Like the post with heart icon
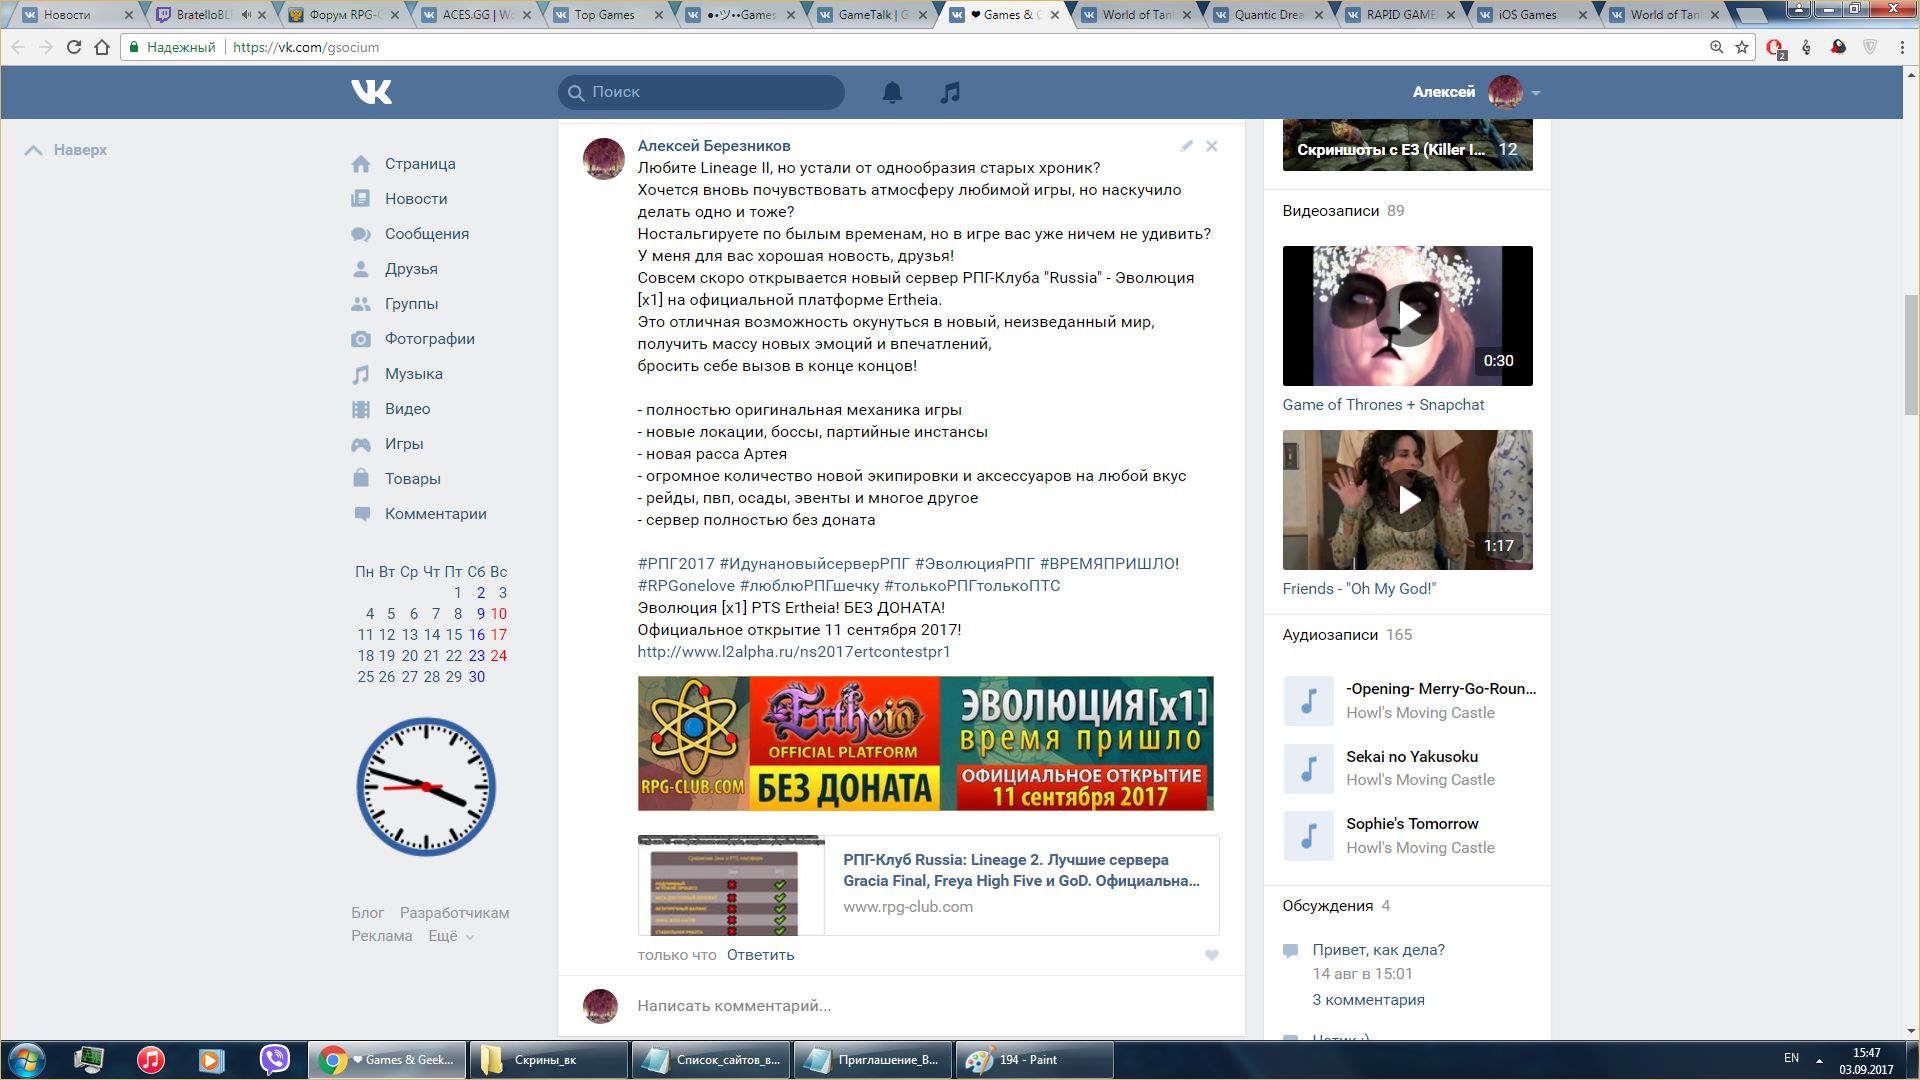 [1212, 955]
